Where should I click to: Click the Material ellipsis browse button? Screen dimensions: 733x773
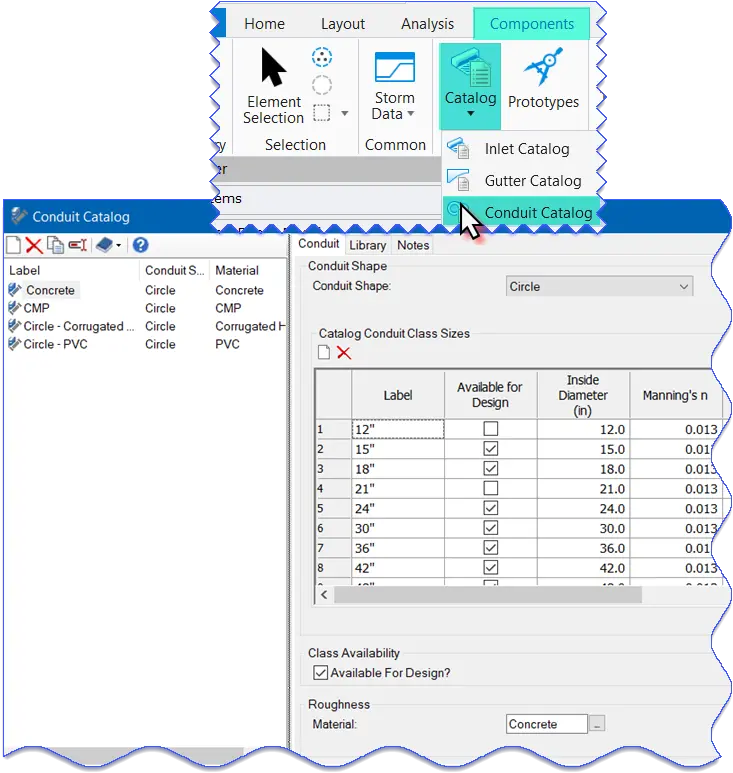tap(597, 724)
